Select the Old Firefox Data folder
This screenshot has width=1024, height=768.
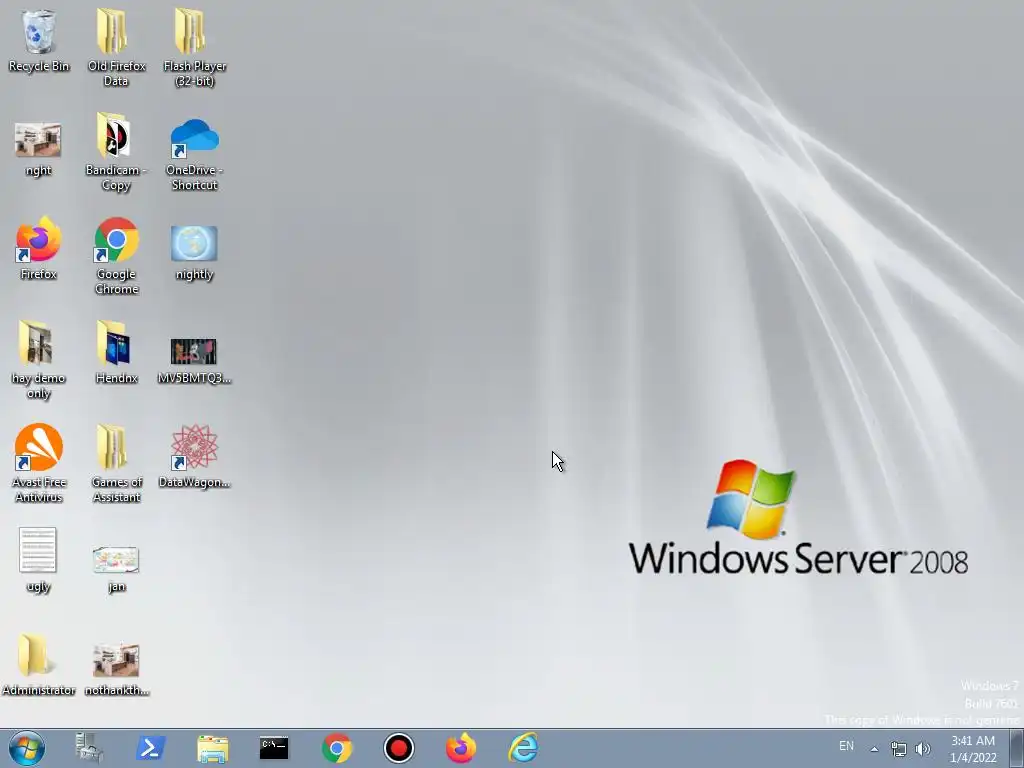pos(116,47)
